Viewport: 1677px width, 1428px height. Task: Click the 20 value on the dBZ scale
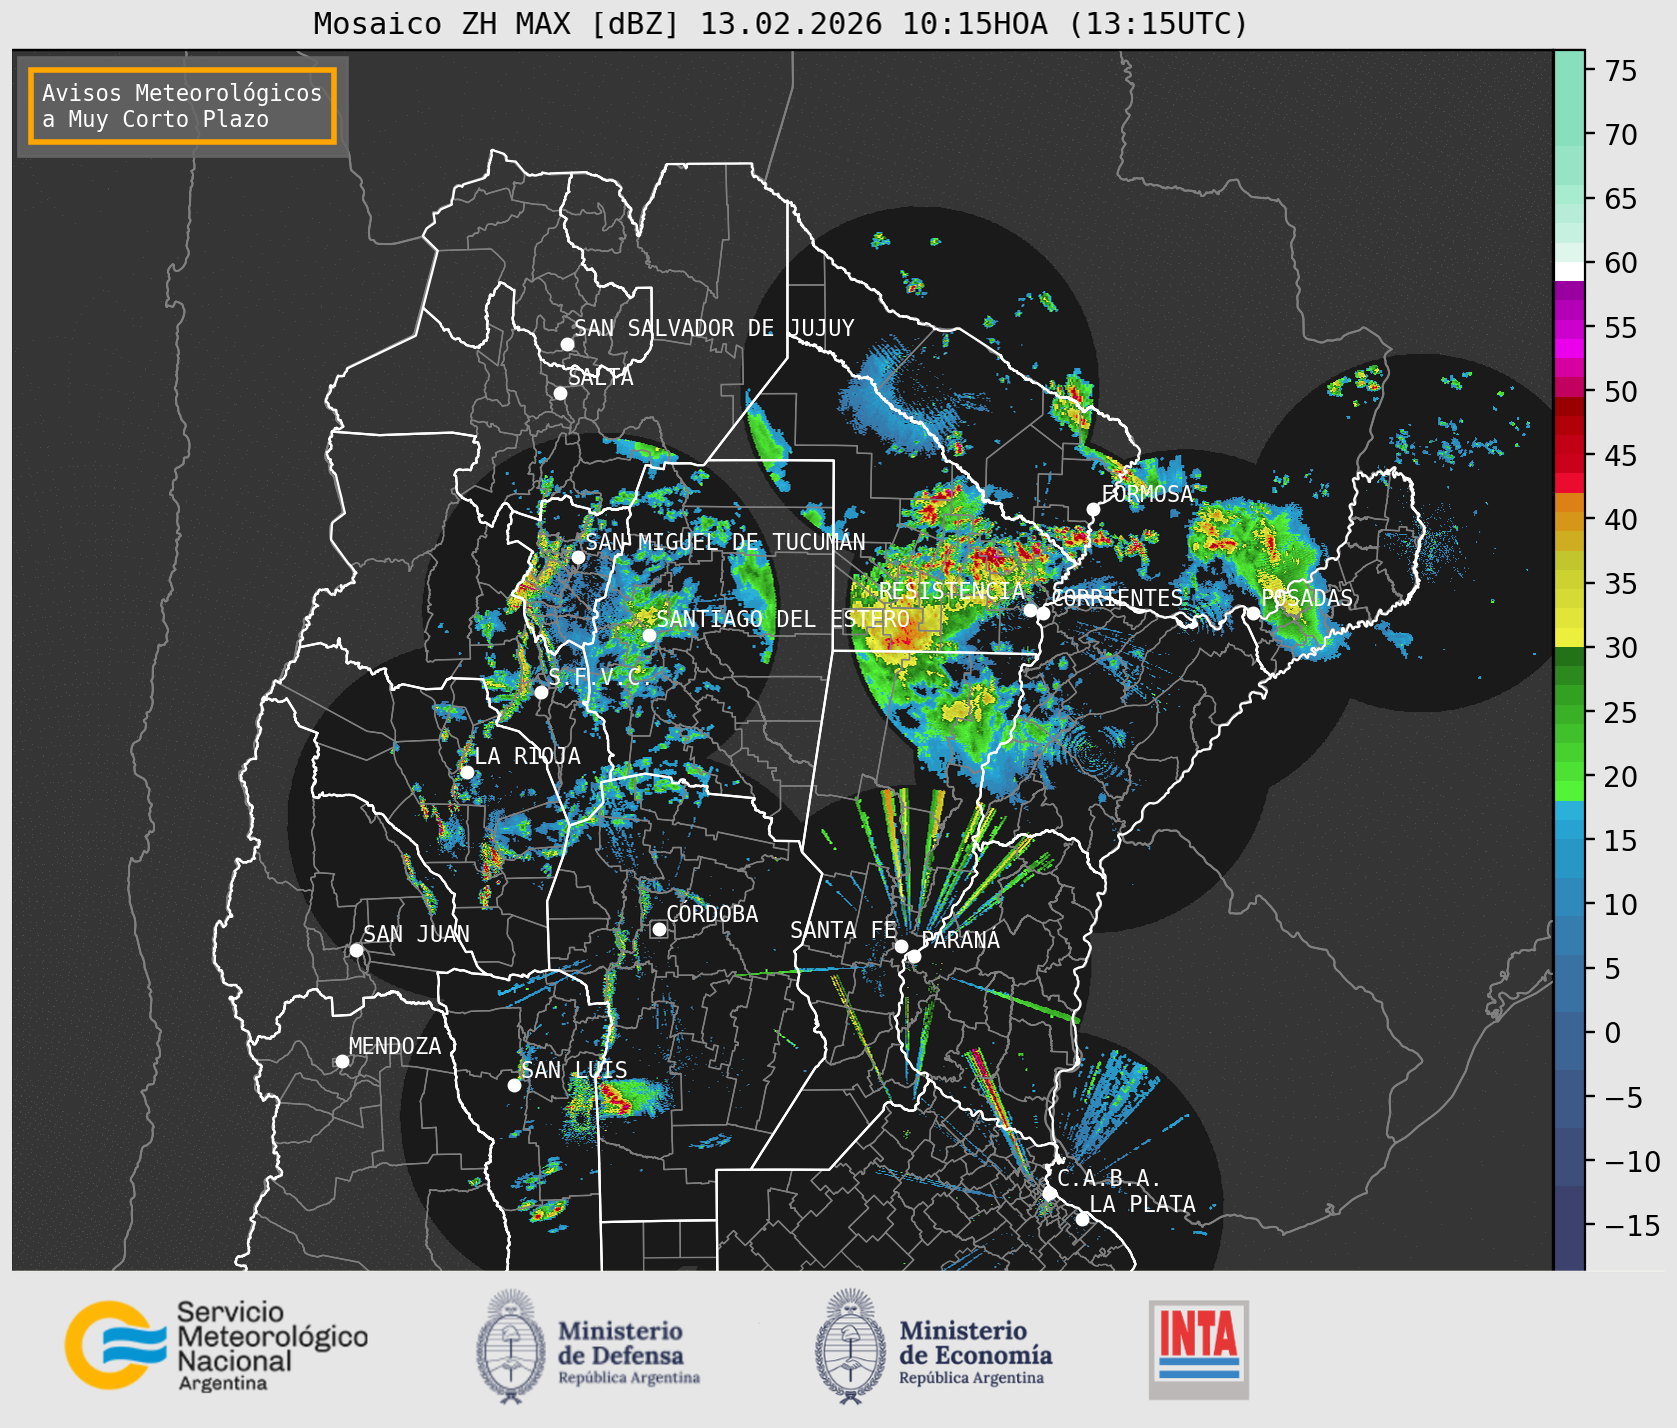tap(1621, 777)
